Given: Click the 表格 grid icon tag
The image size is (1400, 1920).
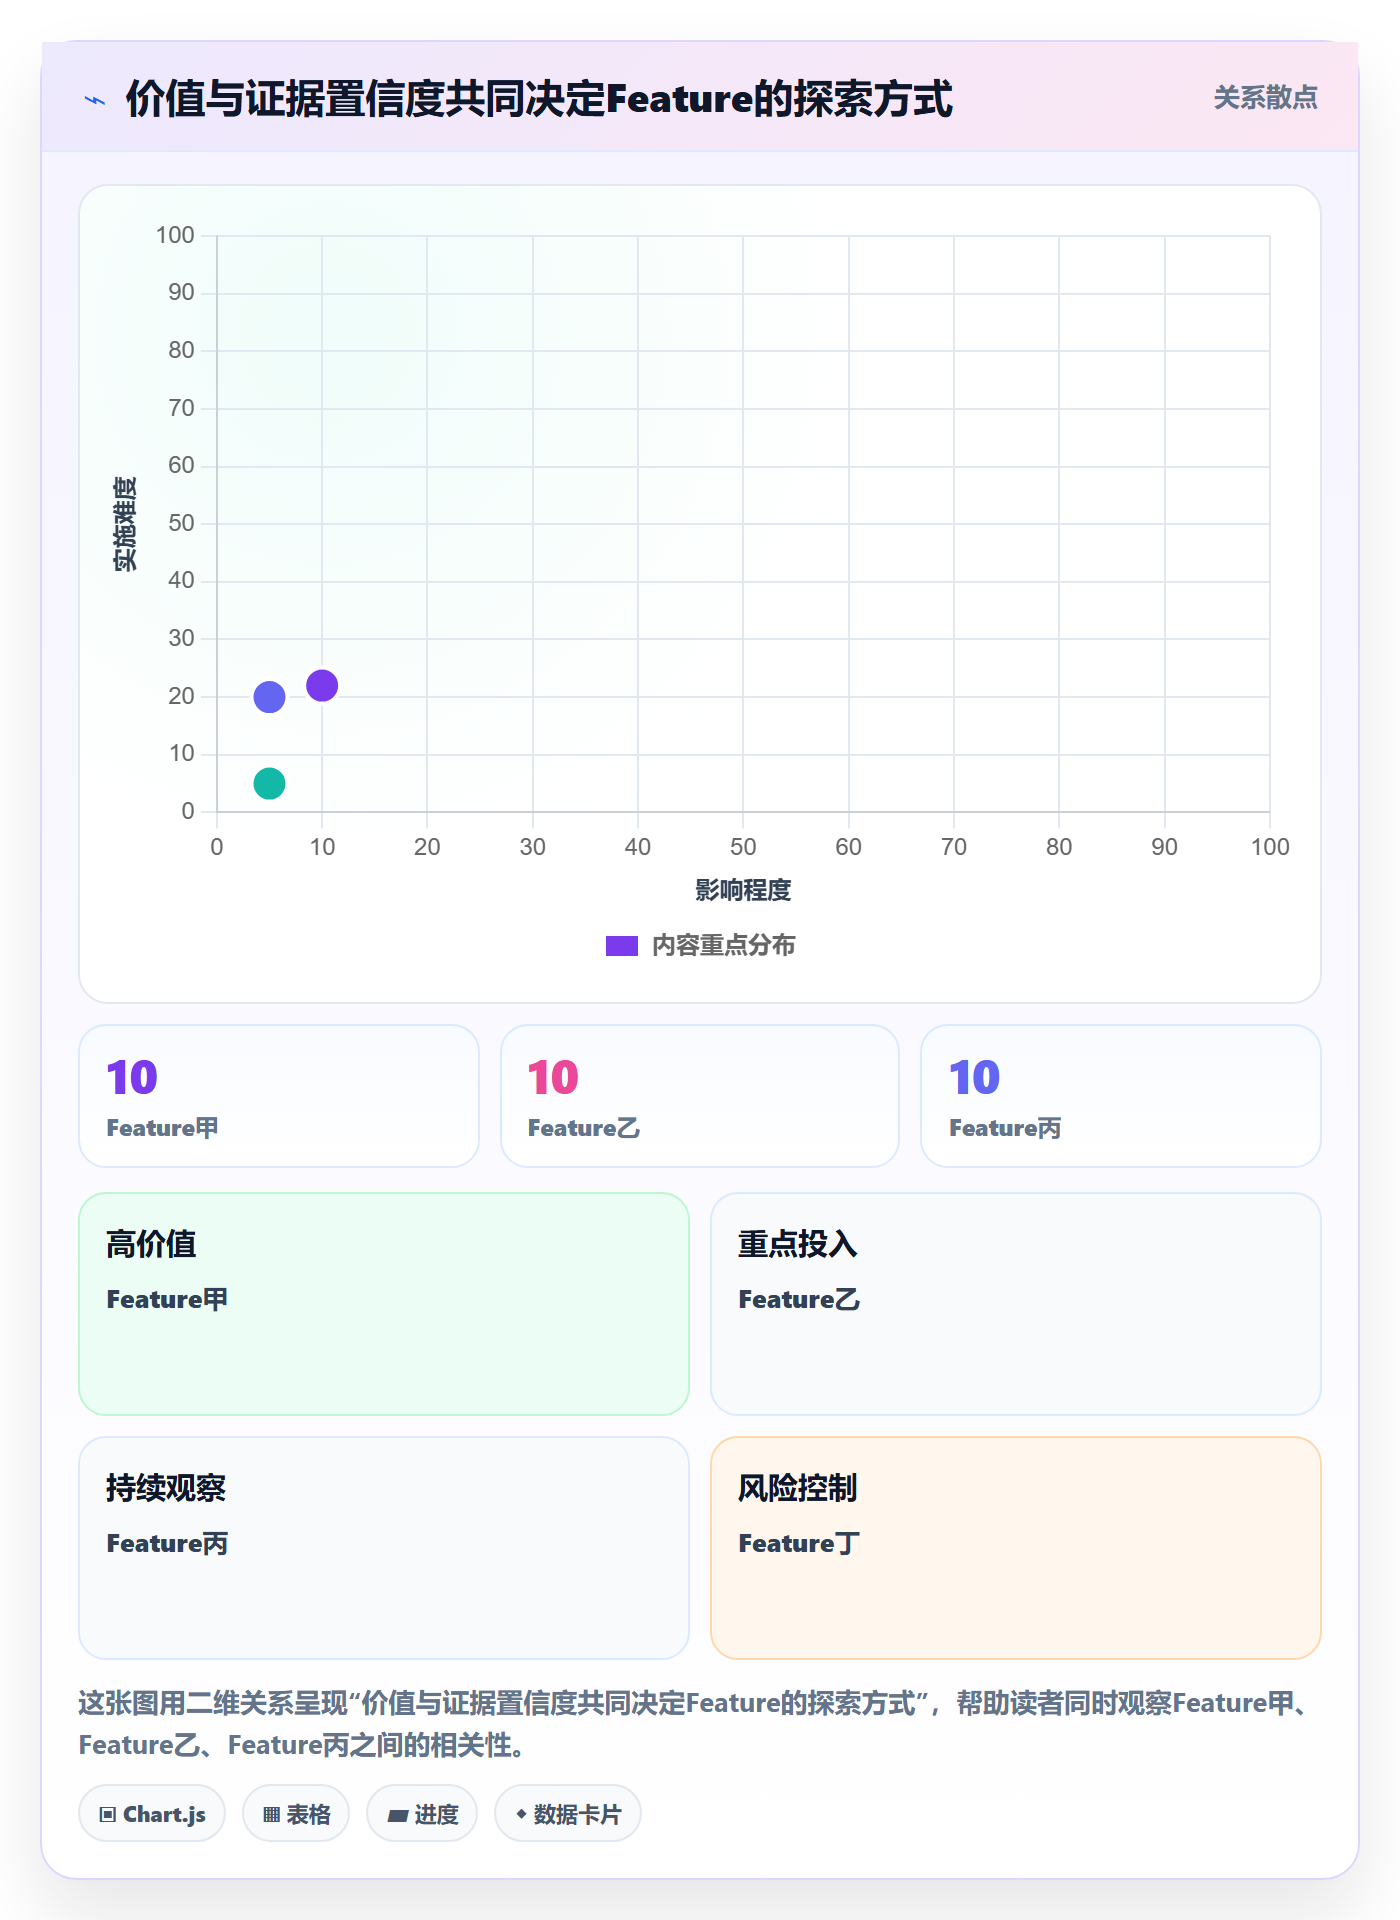Looking at the screenshot, I should pyautogui.click(x=296, y=1814).
